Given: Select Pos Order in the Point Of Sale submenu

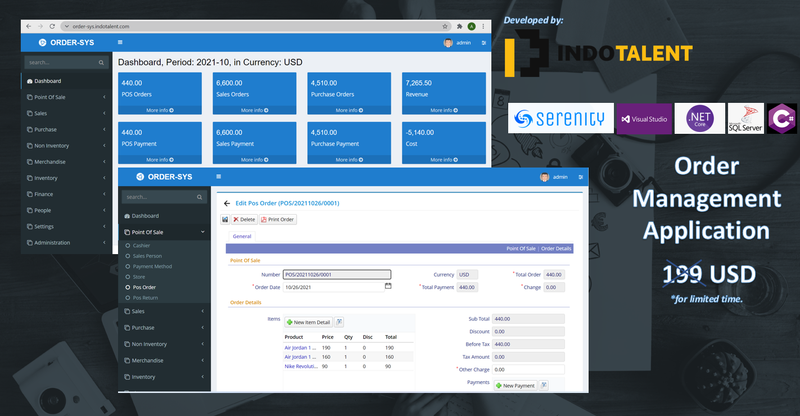Looking at the screenshot, I should click(x=144, y=287).
